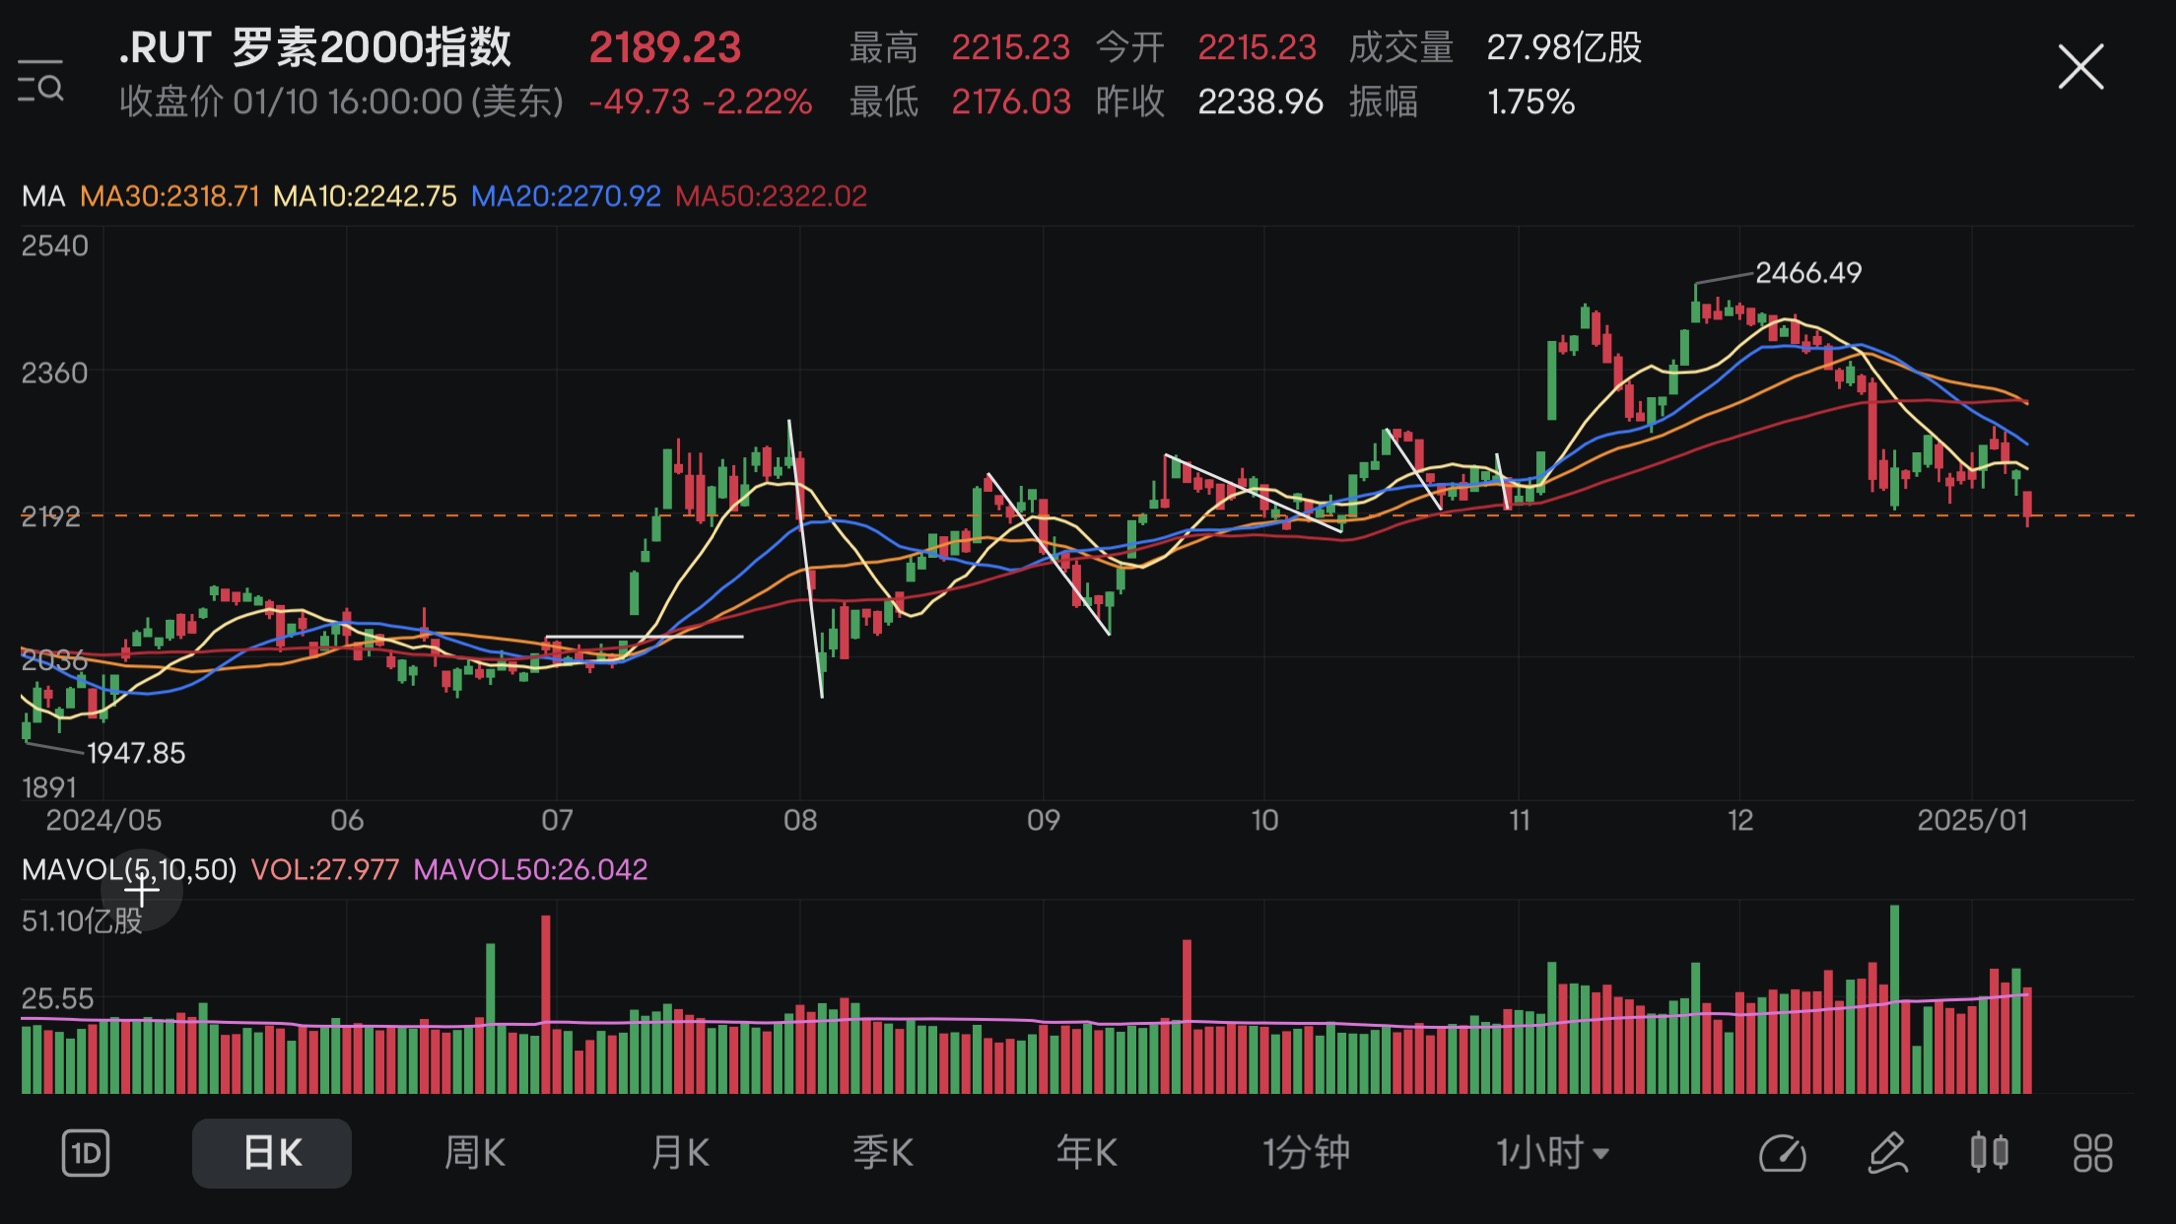Open the candlestick chart style icon
This screenshot has height=1224, width=2176.
point(1989,1152)
